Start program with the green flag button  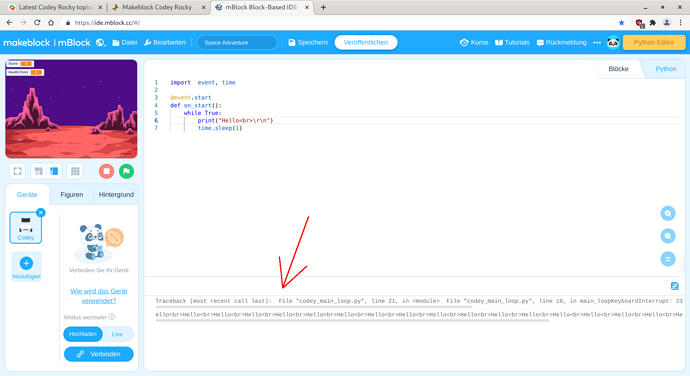point(127,171)
